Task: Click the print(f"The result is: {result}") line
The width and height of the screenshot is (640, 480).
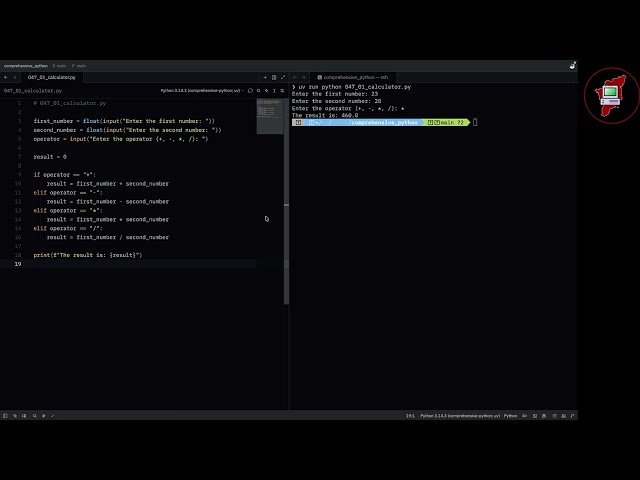Action: [x=88, y=255]
